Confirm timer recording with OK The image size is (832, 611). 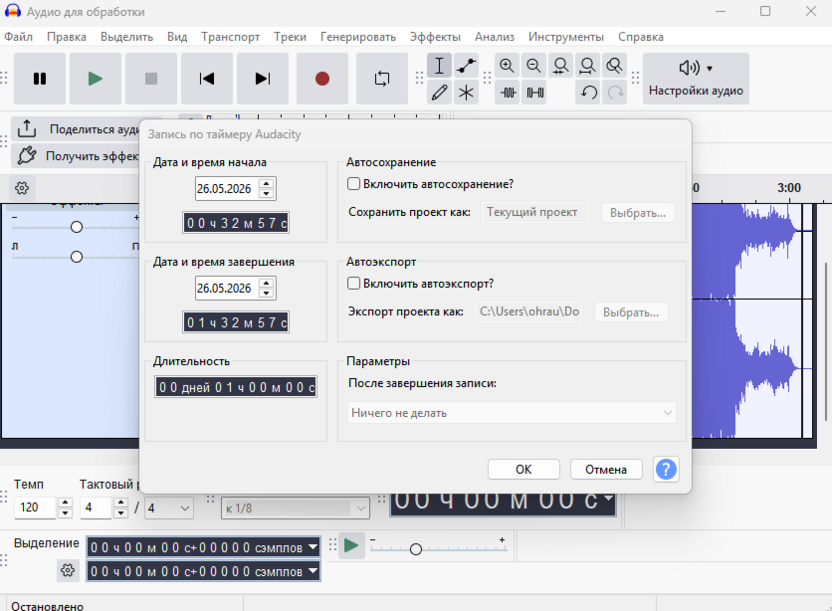click(524, 469)
